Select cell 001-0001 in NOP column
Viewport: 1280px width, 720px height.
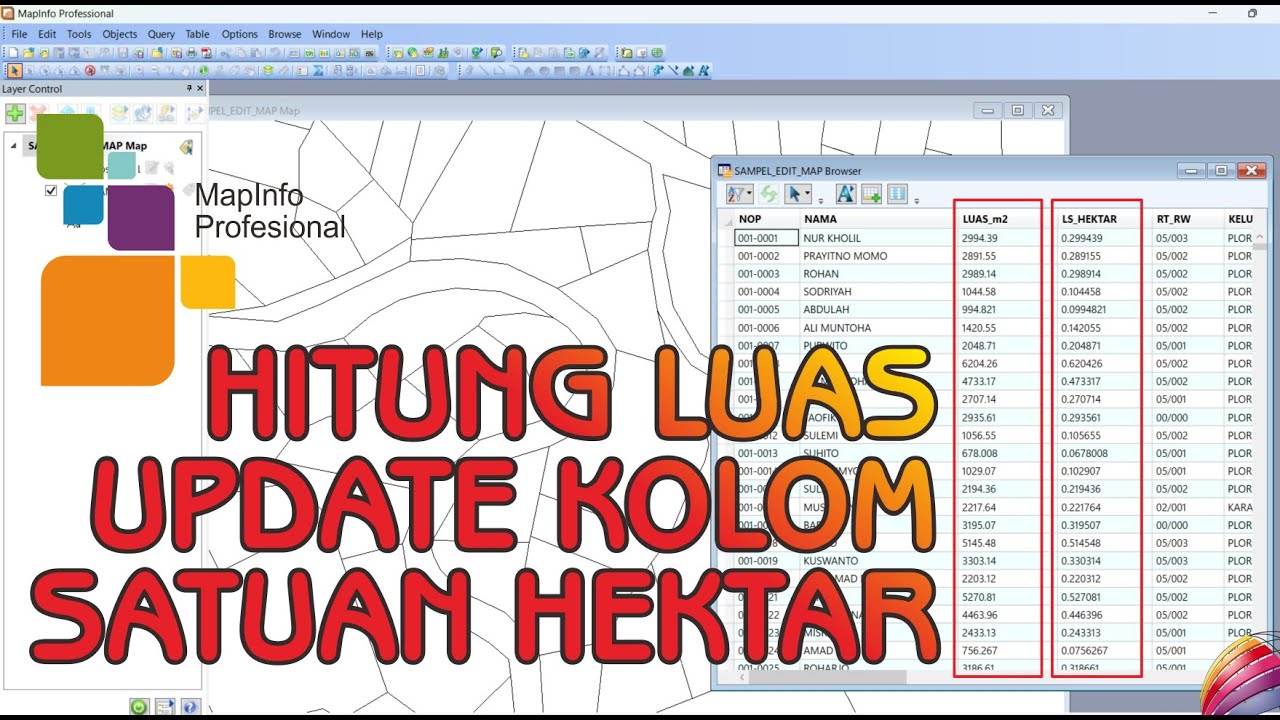tap(766, 238)
